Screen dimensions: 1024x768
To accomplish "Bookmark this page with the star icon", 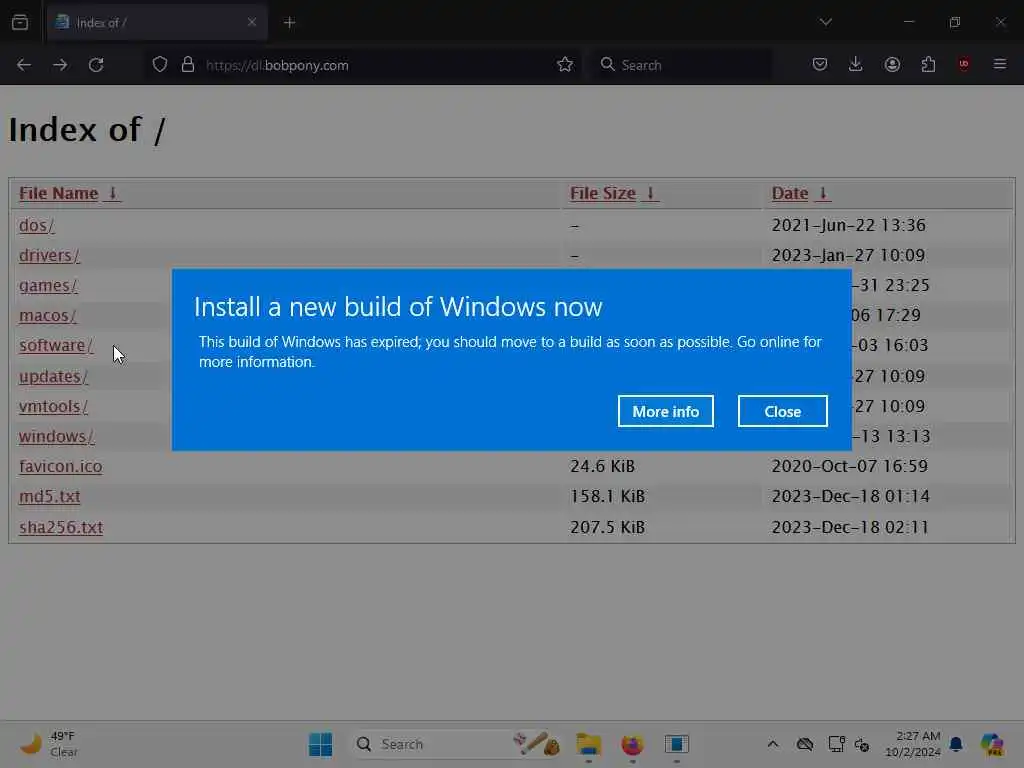I will pyautogui.click(x=565, y=65).
